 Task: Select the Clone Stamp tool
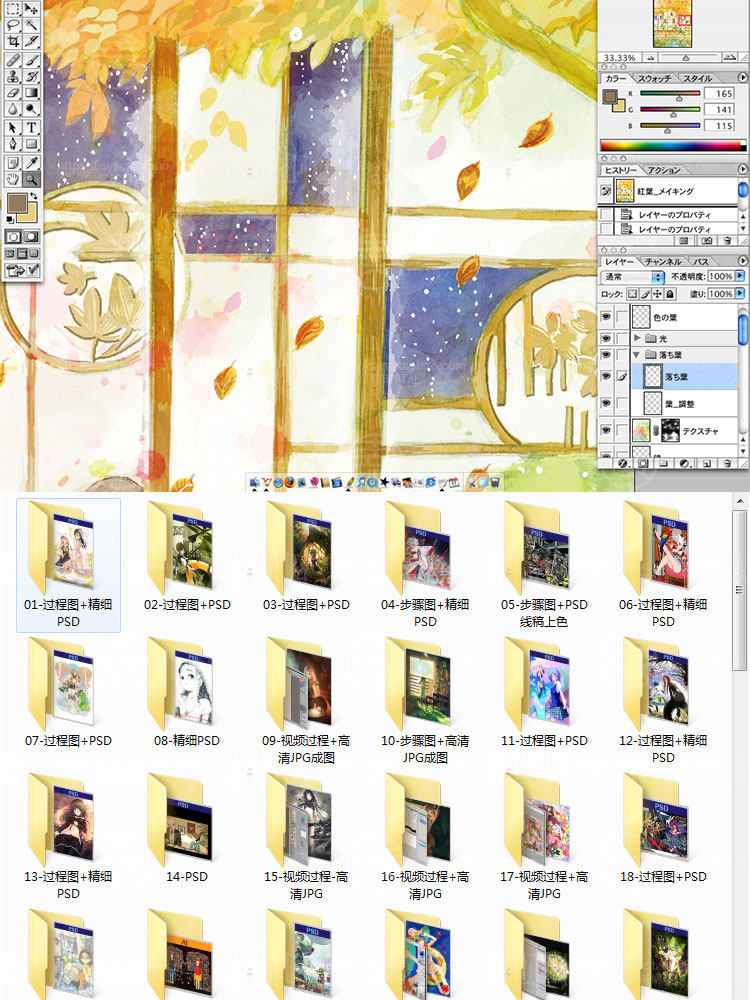(13, 77)
